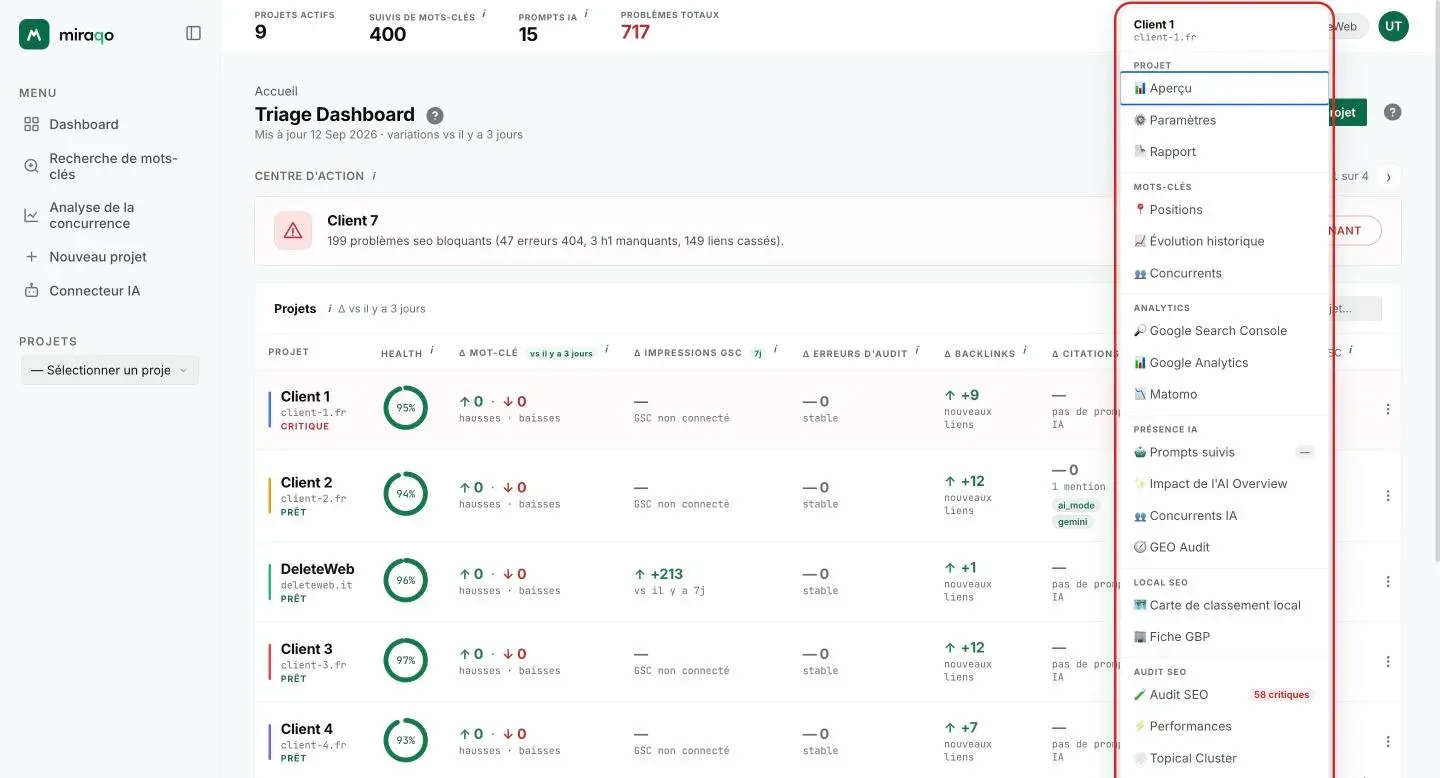Choose Google Search Console menu entry
The width and height of the screenshot is (1440, 778).
click(x=1224, y=331)
